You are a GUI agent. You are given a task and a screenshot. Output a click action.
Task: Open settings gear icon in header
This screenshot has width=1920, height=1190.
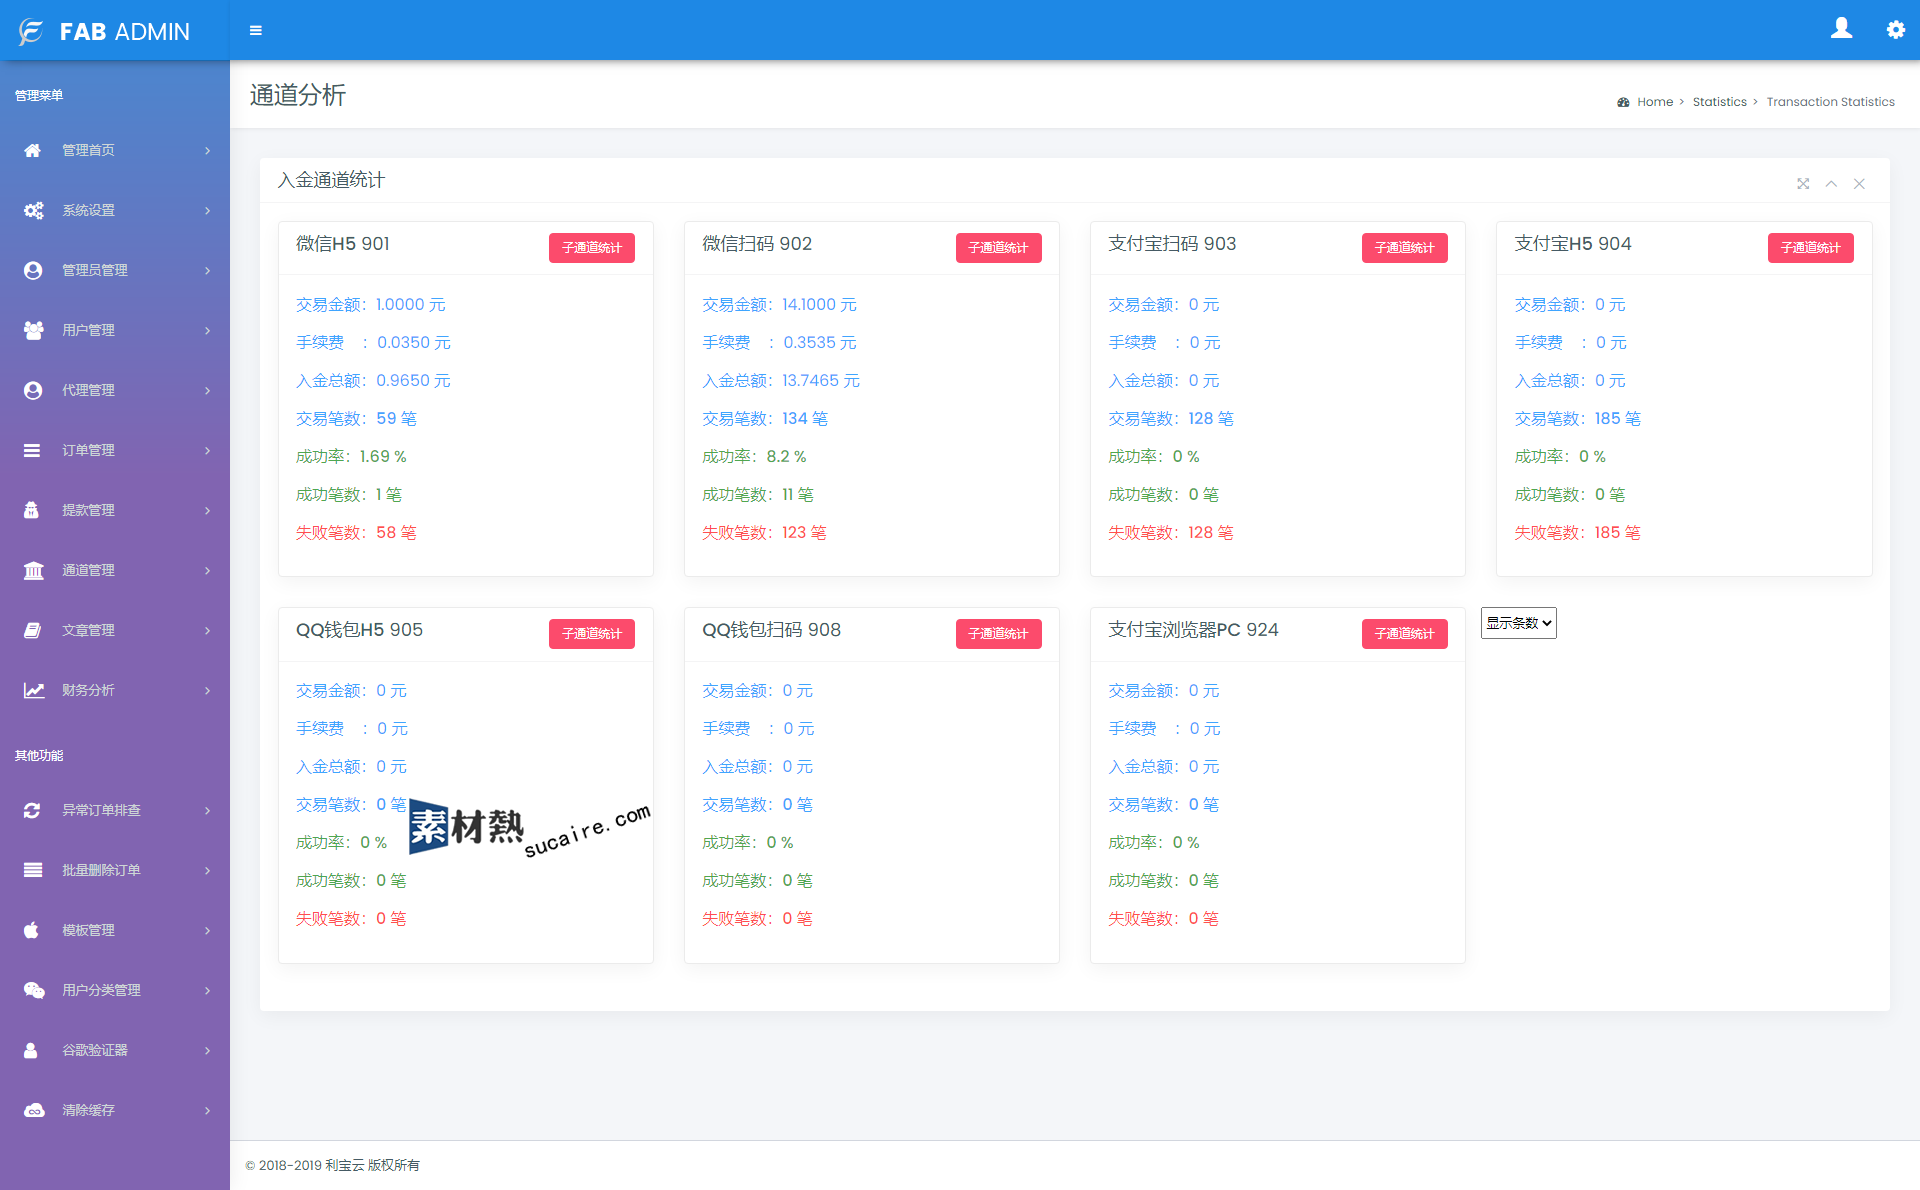1895,30
